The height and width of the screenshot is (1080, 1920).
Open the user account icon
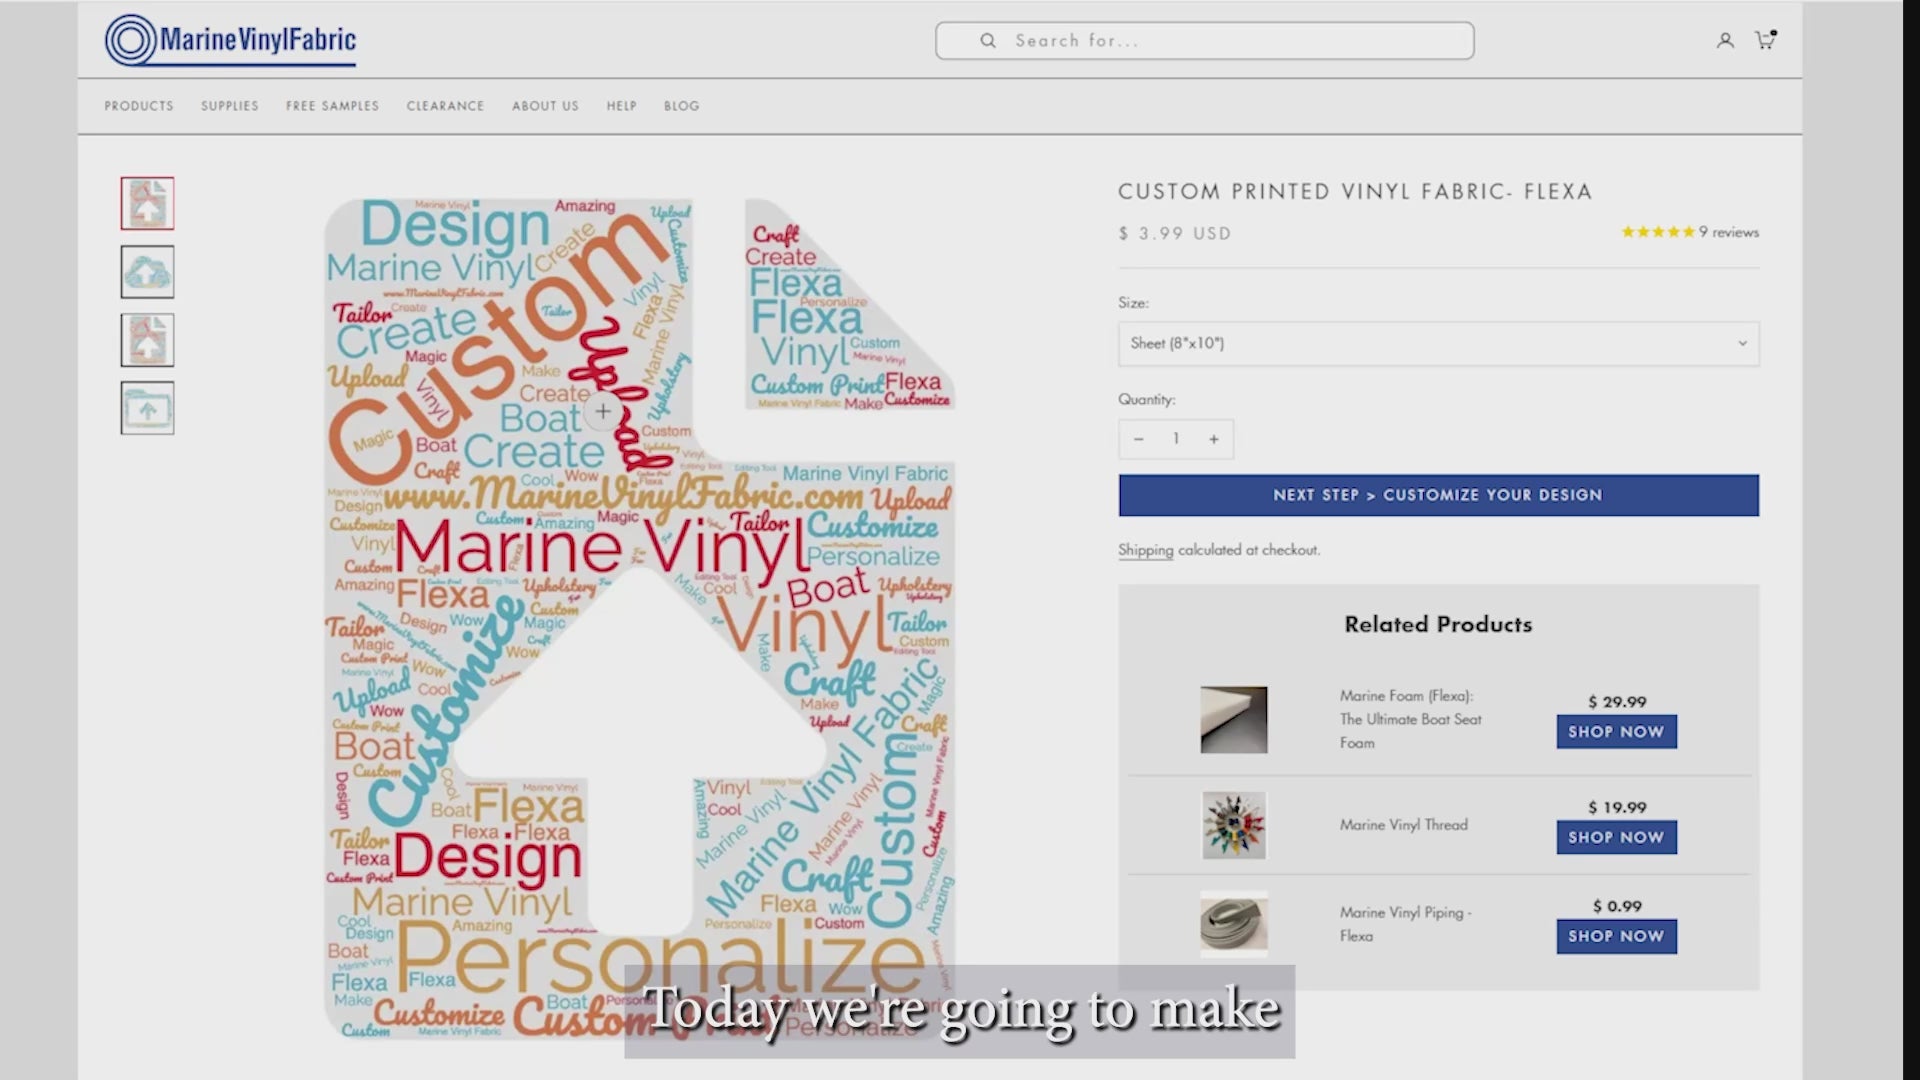[1725, 41]
